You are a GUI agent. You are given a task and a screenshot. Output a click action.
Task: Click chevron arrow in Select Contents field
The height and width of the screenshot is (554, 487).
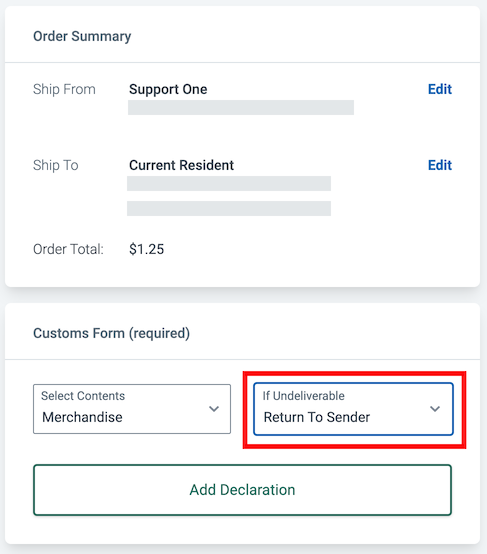214,409
